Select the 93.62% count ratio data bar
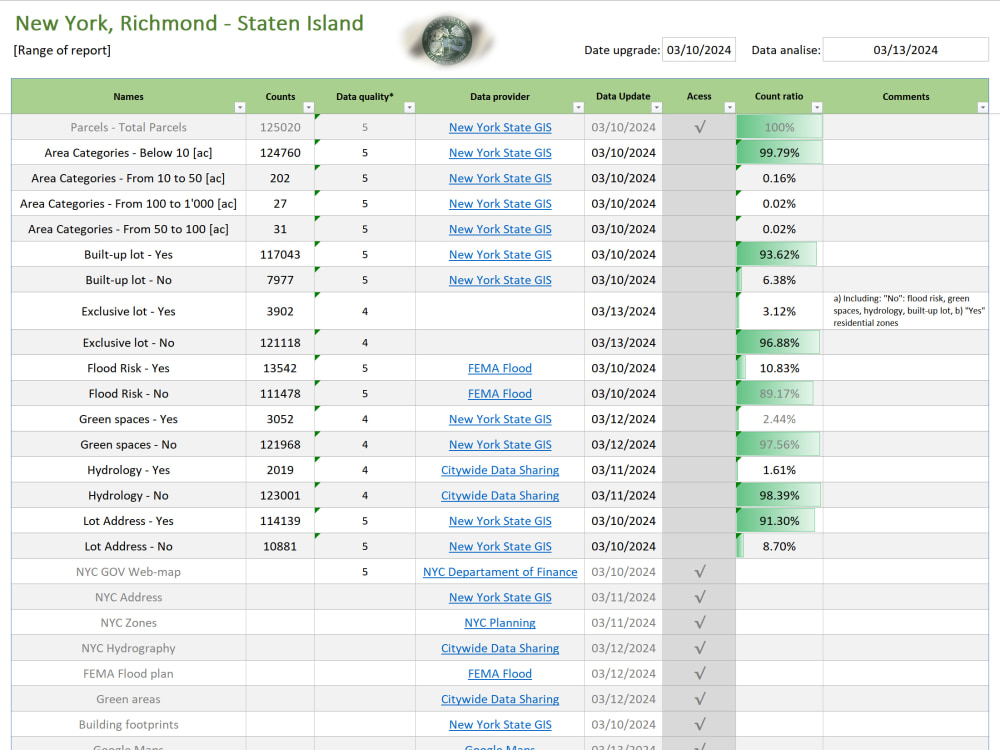1000x750 pixels. coord(779,254)
